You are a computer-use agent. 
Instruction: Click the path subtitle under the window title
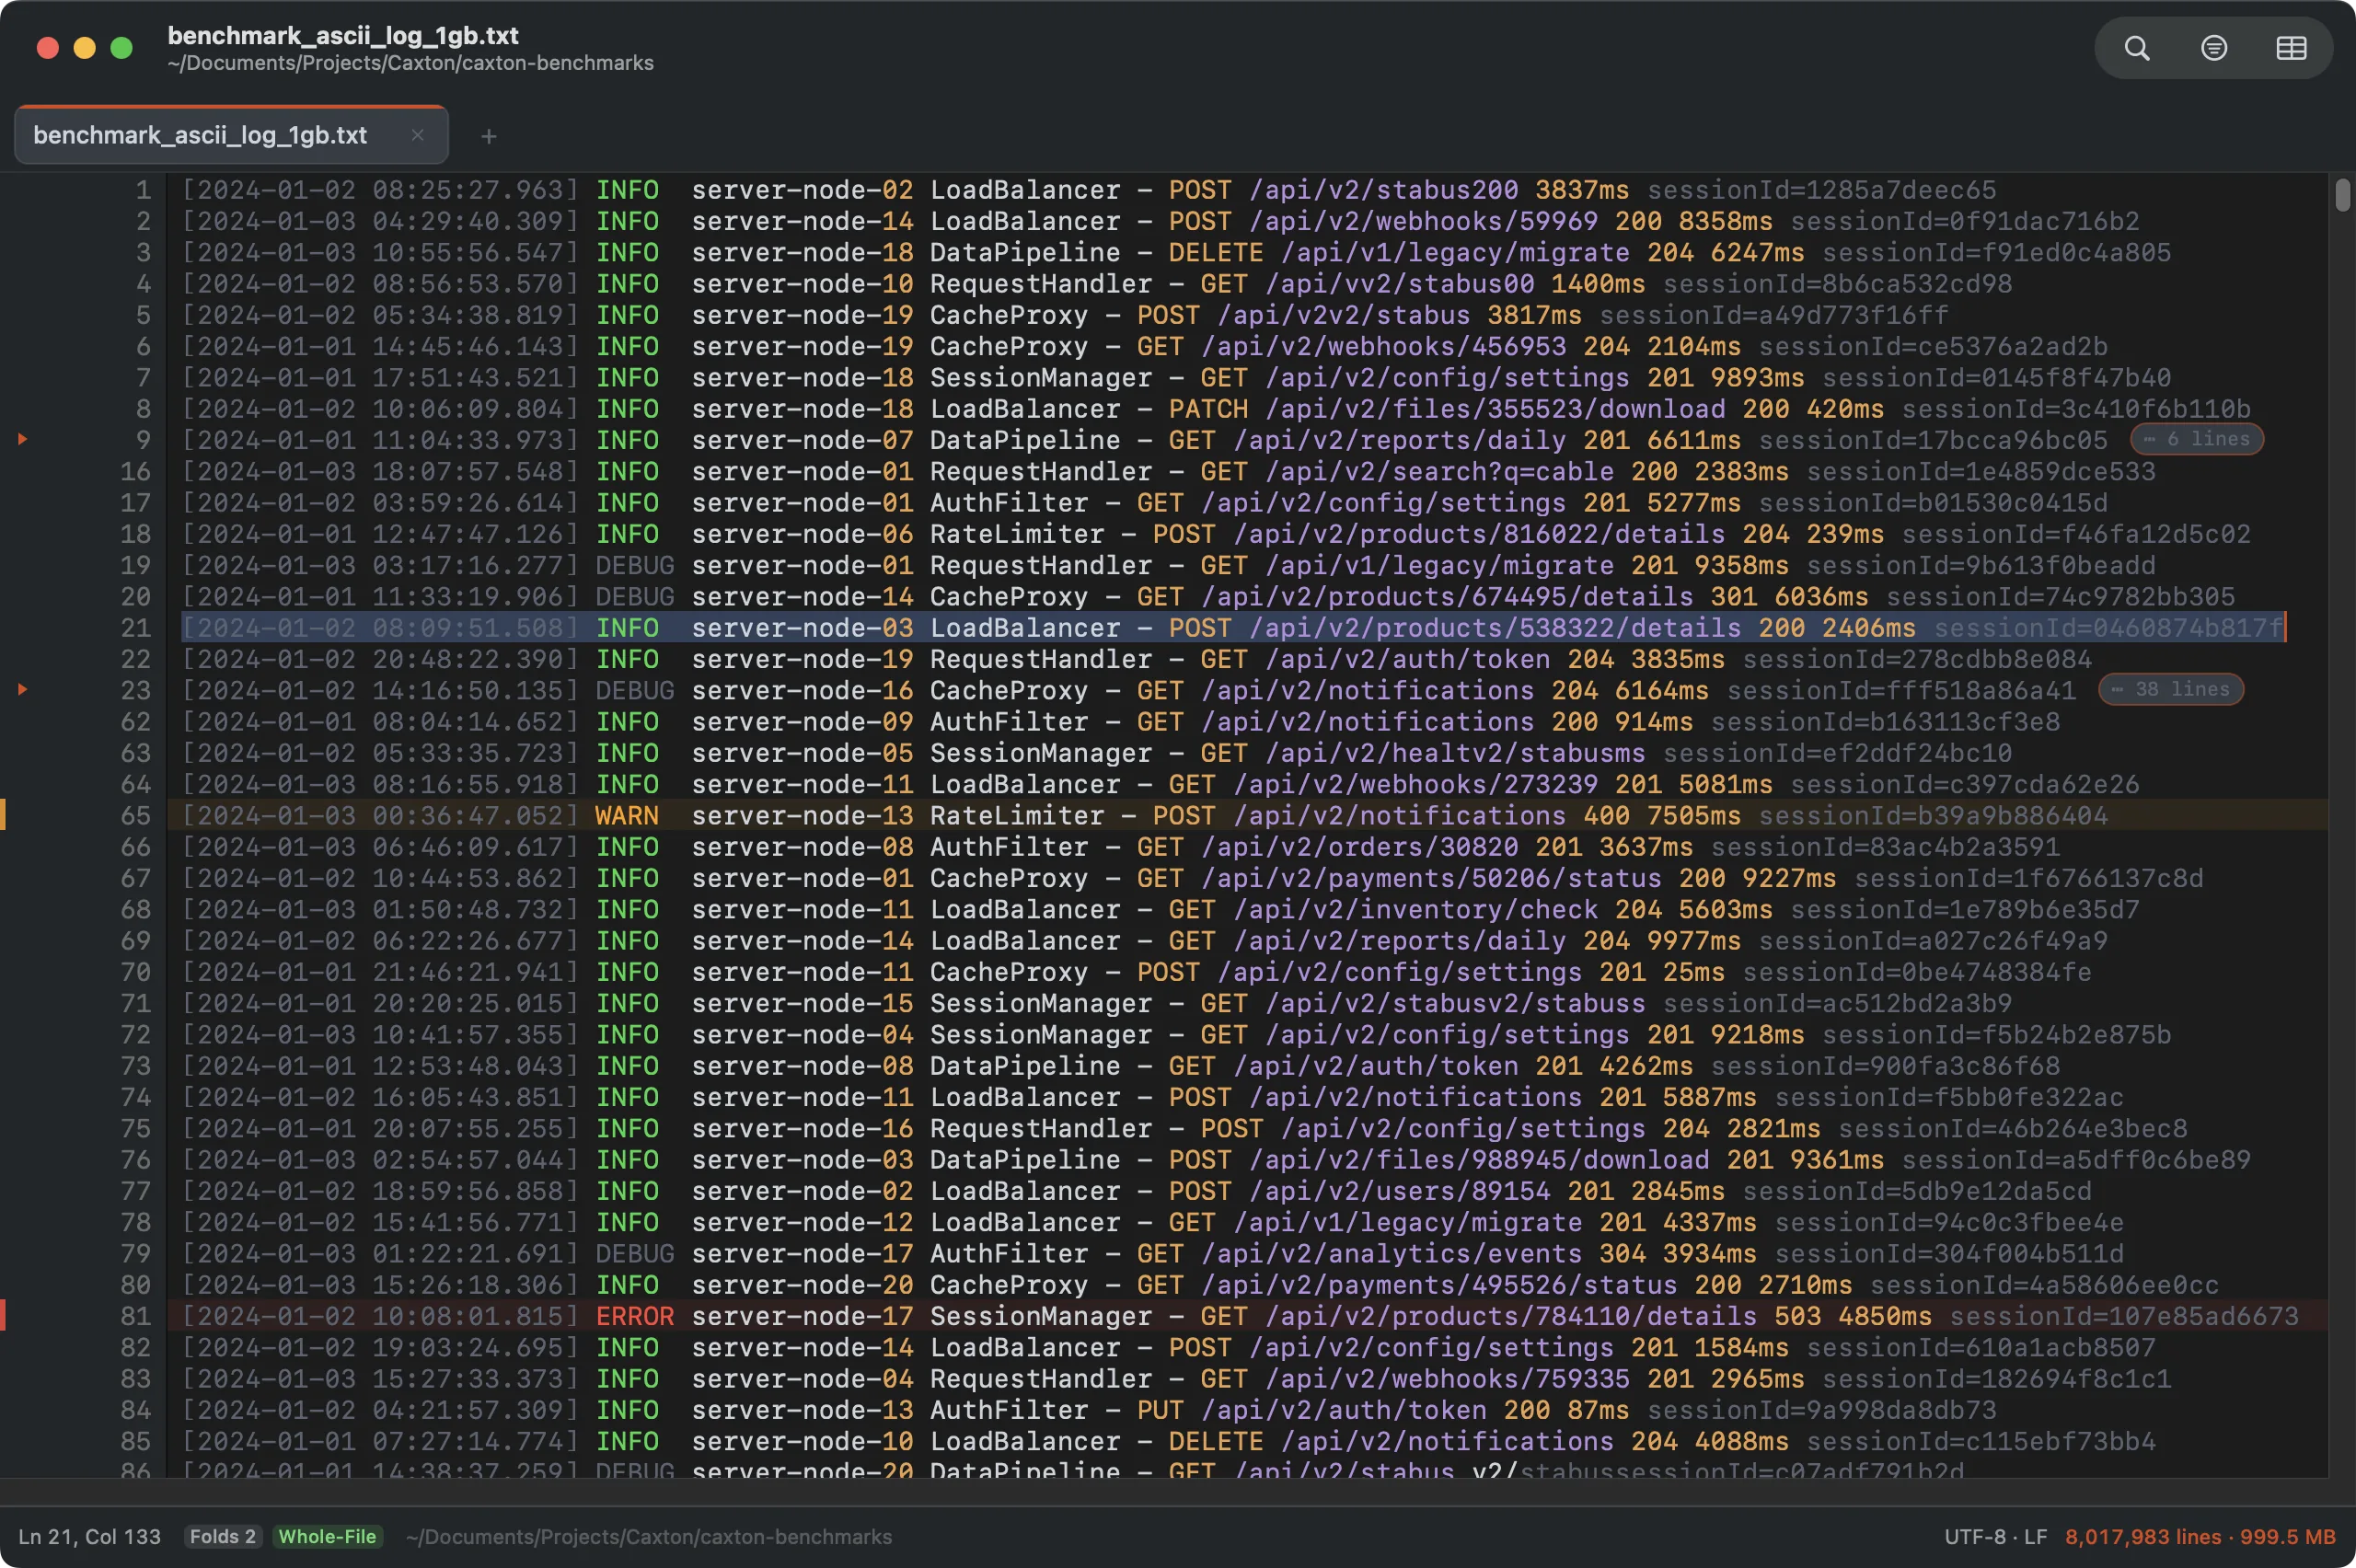pos(411,63)
